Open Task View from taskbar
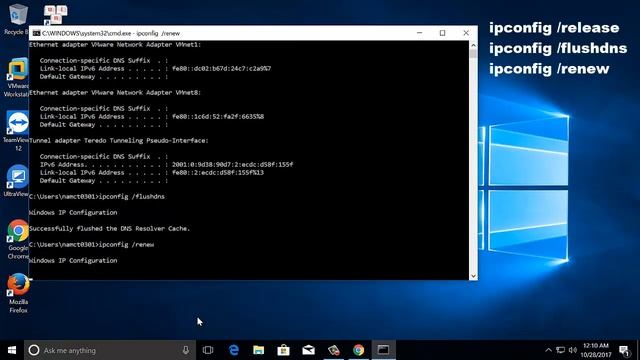The height and width of the screenshot is (360, 640). [x=208, y=350]
